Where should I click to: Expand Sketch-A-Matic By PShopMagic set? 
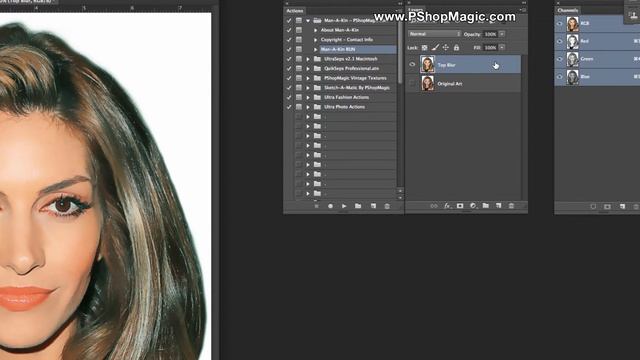[308, 88]
